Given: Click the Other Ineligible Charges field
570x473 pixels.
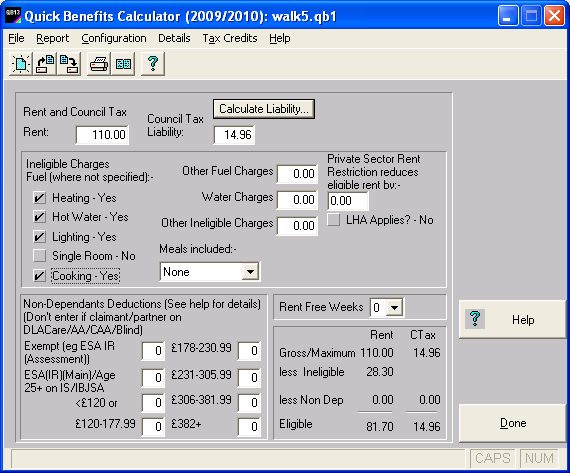Looking at the screenshot, I should pos(297,226).
